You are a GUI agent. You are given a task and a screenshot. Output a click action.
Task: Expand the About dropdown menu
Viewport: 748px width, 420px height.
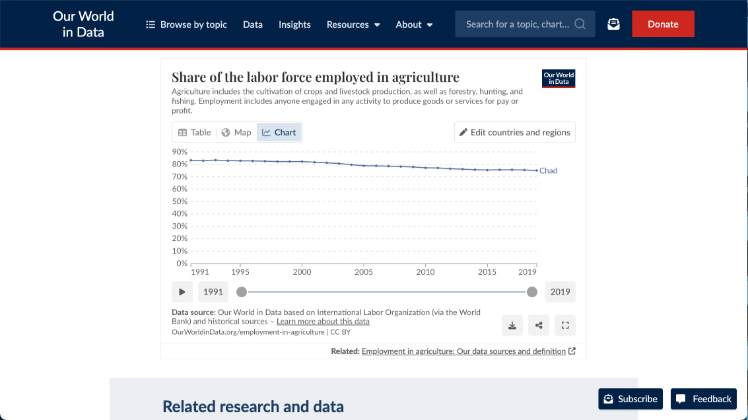[414, 24]
